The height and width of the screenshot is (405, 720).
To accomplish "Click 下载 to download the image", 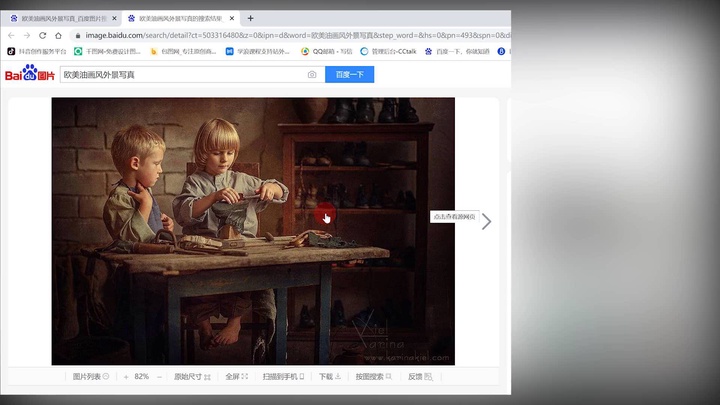I will pyautogui.click(x=329, y=377).
